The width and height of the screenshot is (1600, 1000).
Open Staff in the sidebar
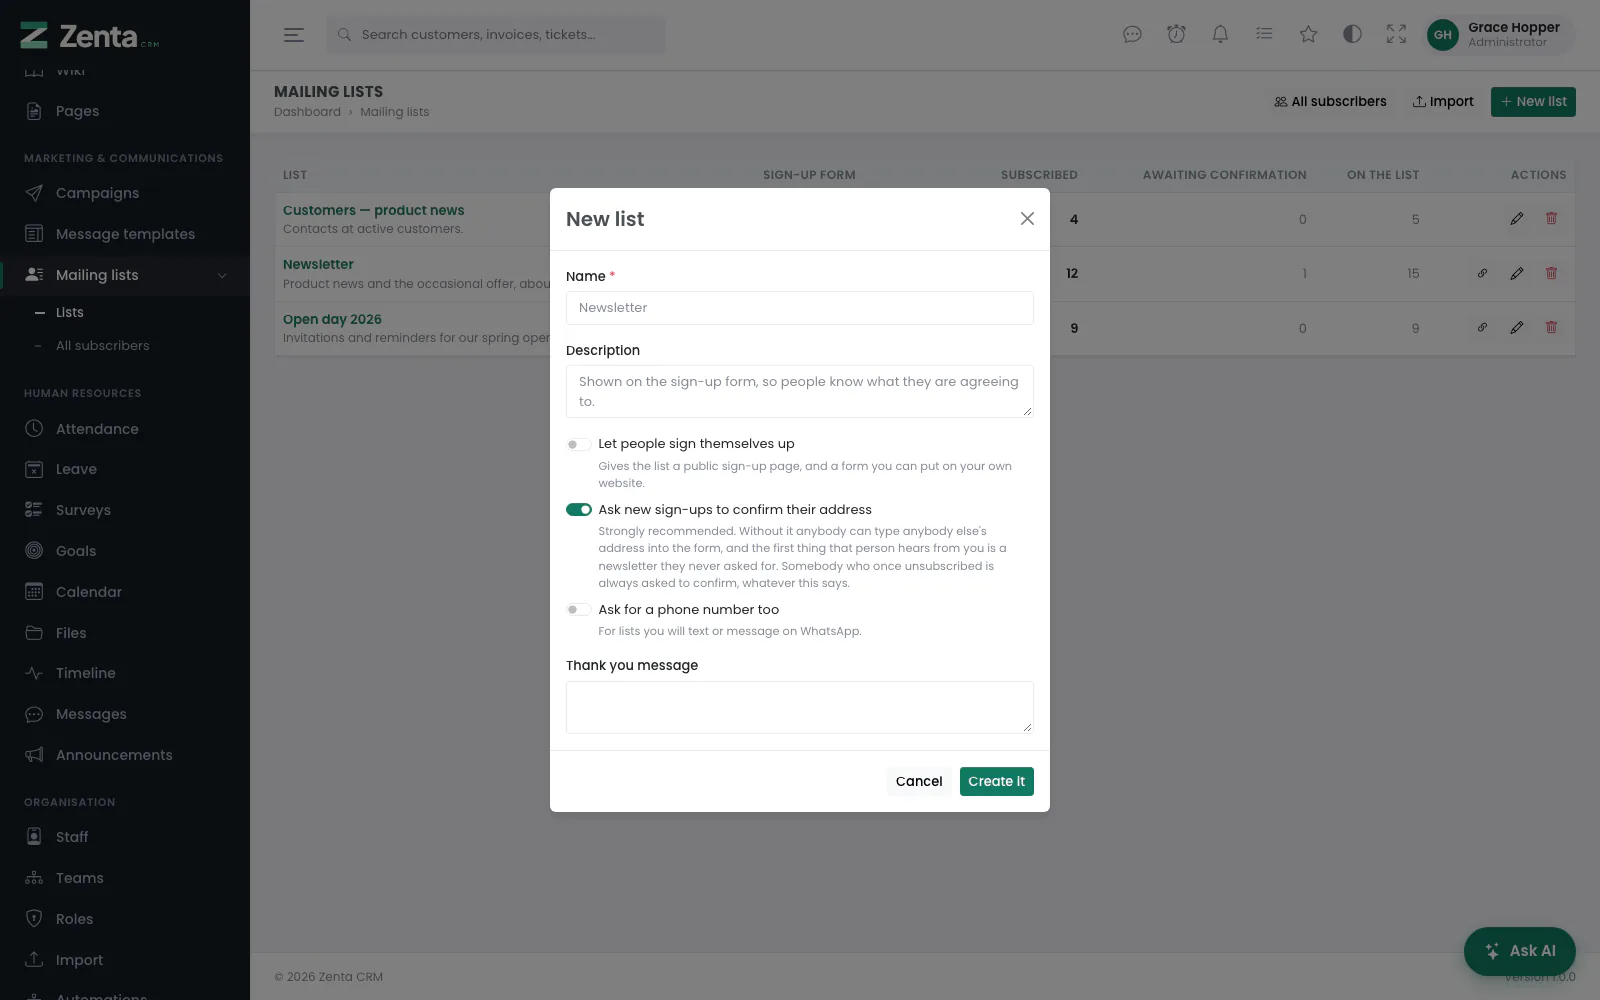coord(125,837)
